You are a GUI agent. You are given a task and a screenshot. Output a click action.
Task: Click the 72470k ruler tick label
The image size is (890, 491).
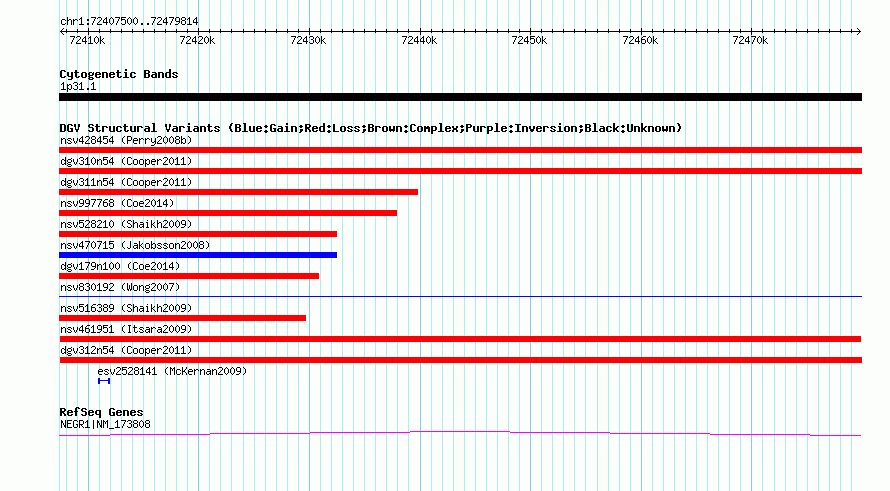750,40
